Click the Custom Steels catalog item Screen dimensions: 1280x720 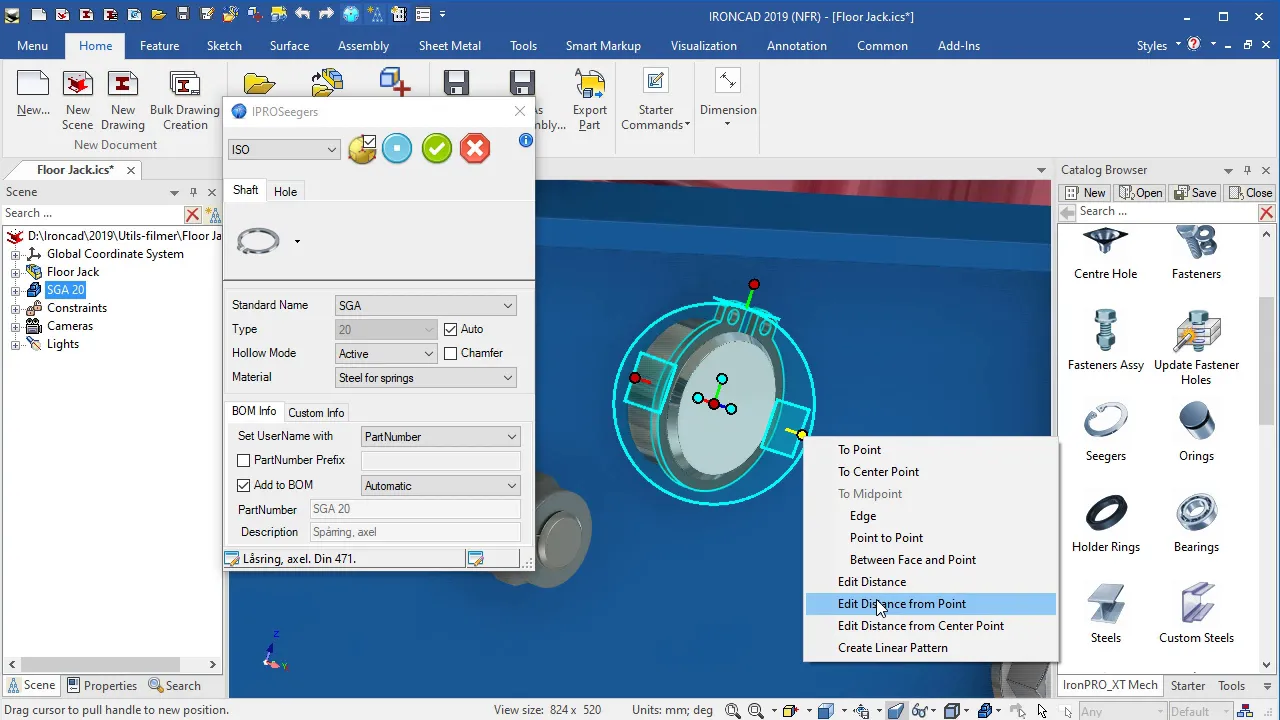tap(1196, 614)
